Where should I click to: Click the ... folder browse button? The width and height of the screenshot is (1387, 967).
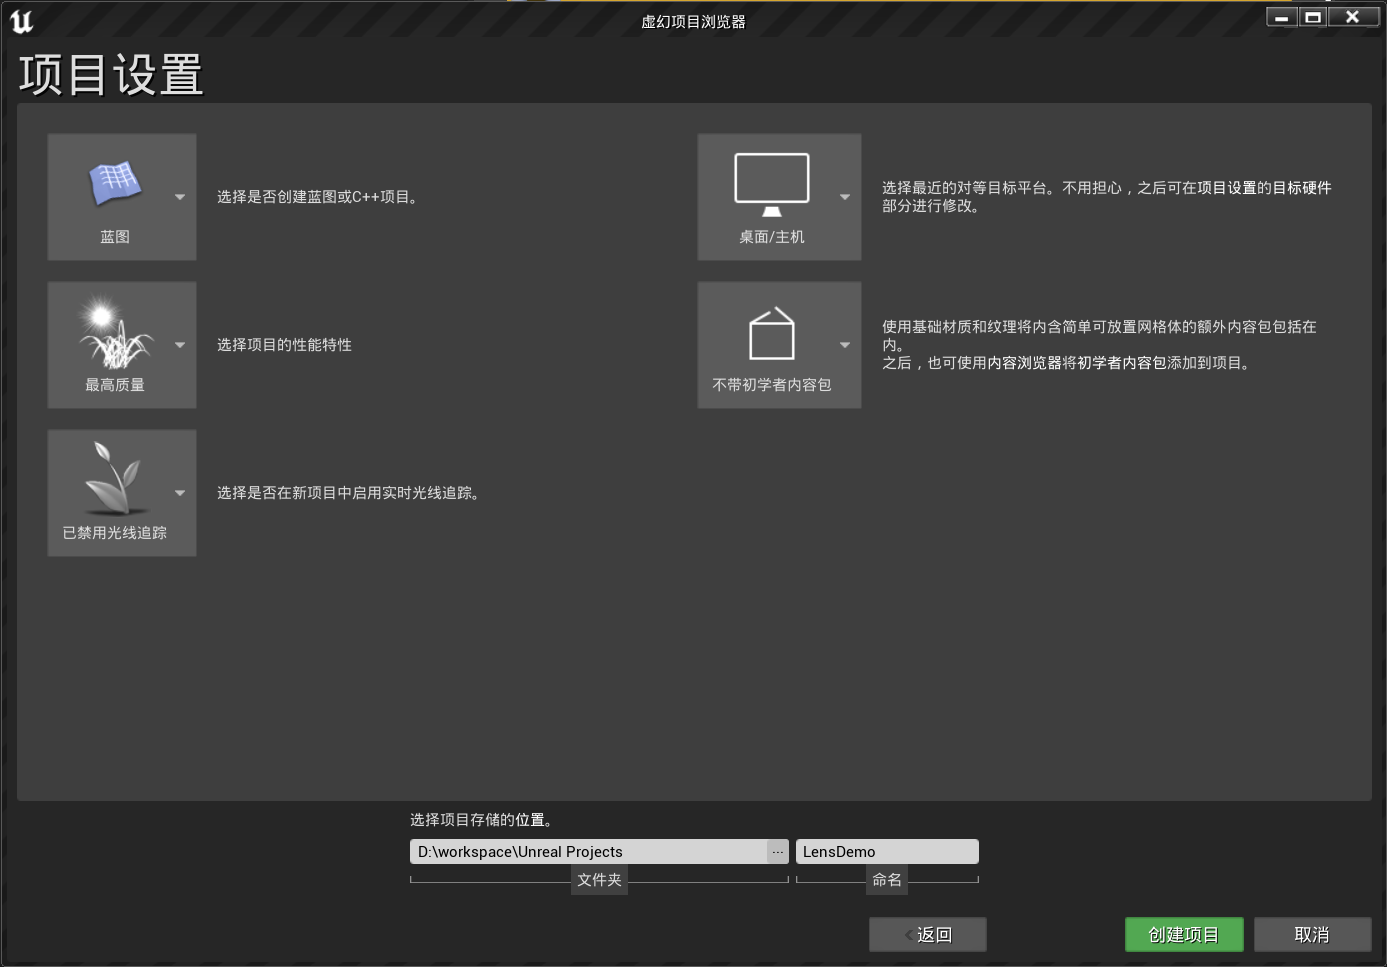(x=778, y=851)
